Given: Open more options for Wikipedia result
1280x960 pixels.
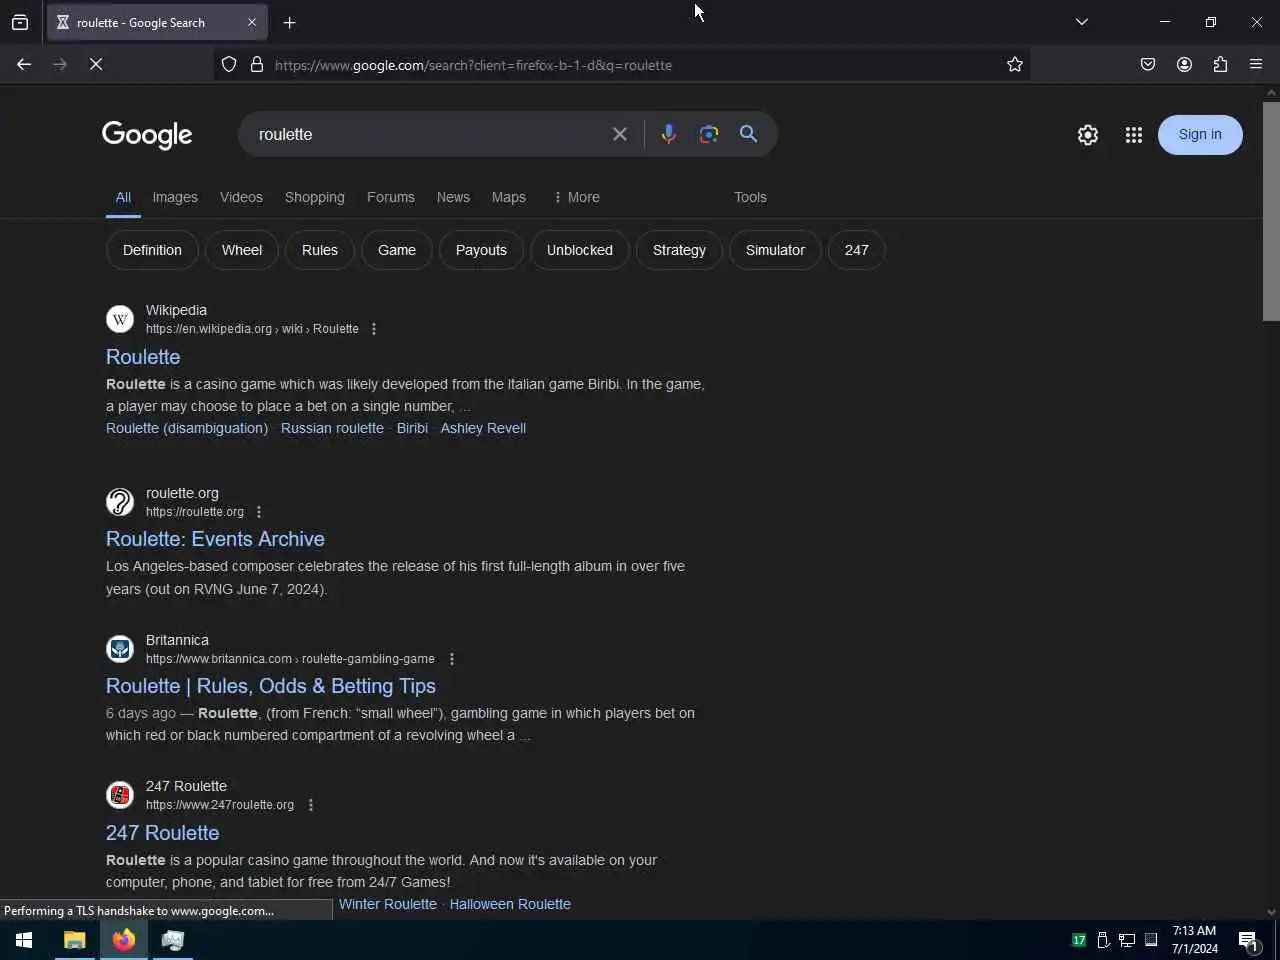Looking at the screenshot, I should pyautogui.click(x=374, y=329).
